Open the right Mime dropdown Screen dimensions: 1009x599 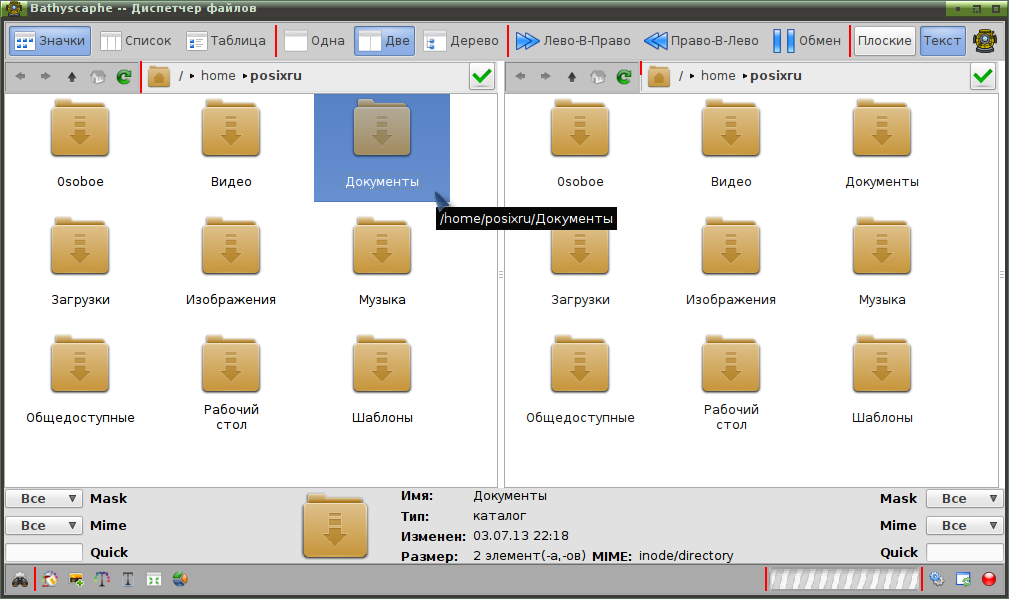coord(965,526)
